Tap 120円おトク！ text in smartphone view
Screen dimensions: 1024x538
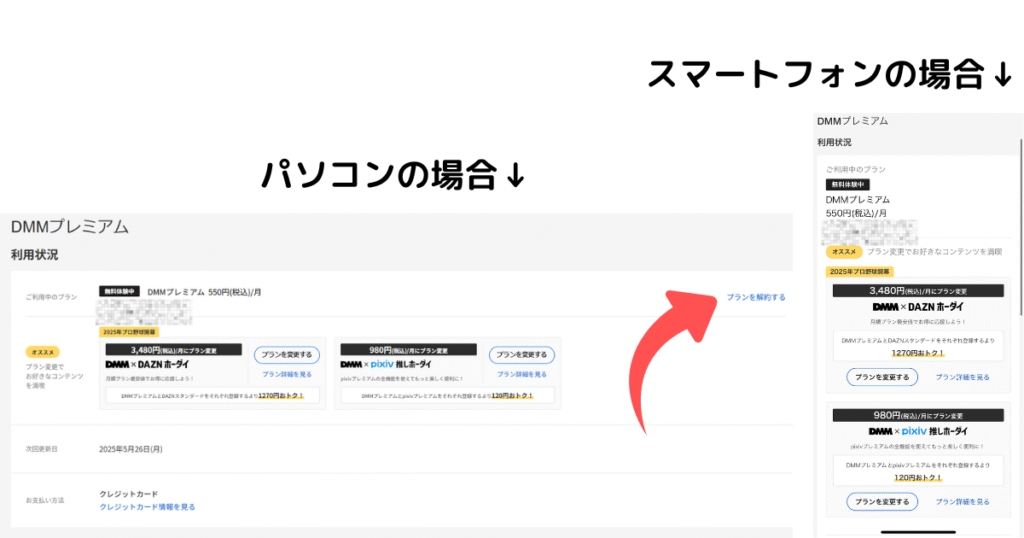click(x=918, y=477)
